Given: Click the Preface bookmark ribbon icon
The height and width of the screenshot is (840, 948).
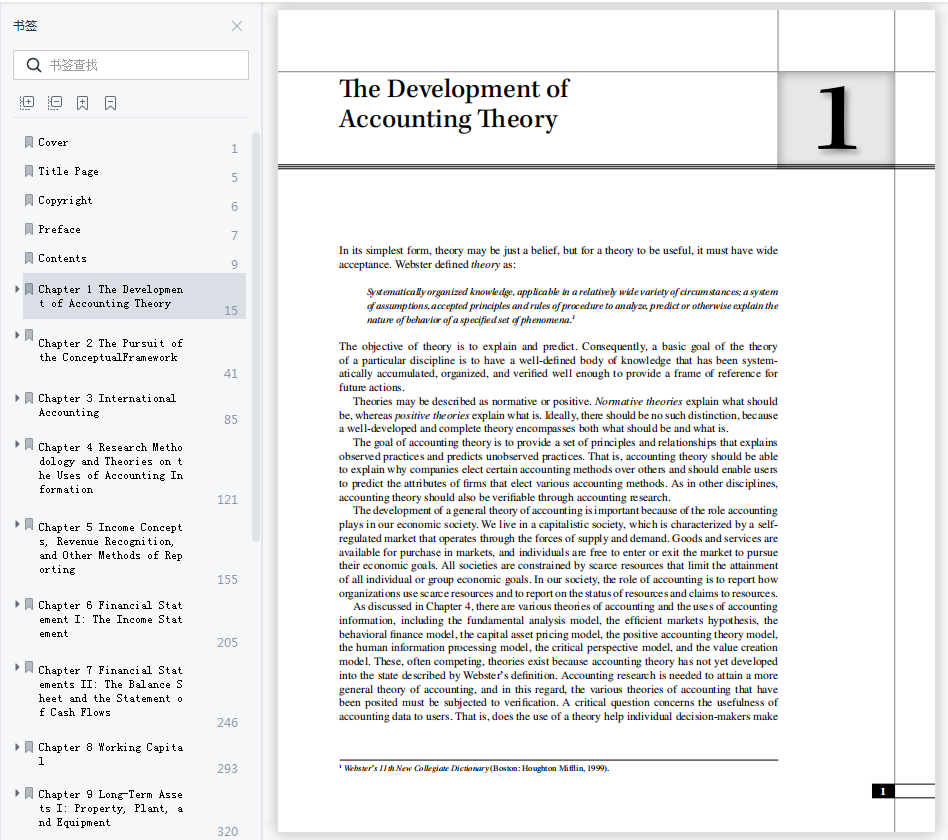Looking at the screenshot, I should point(28,229).
